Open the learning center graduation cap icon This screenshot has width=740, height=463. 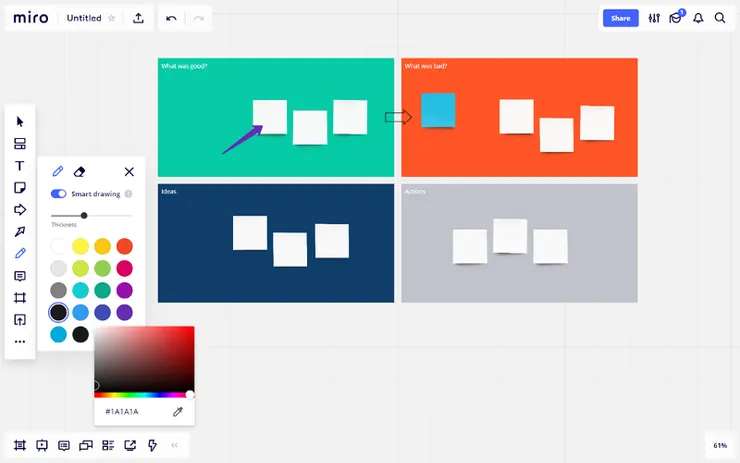click(x=675, y=18)
